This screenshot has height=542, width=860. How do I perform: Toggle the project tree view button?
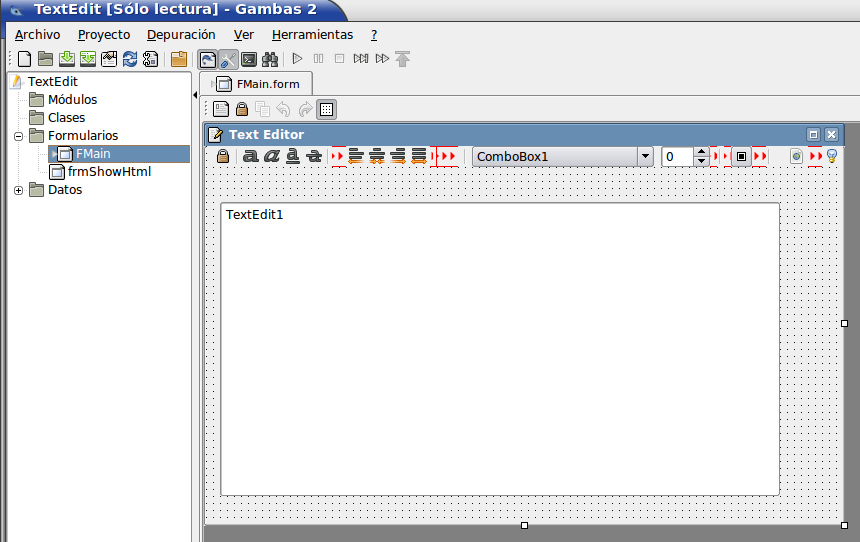pyautogui.click(x=208, y=59)
